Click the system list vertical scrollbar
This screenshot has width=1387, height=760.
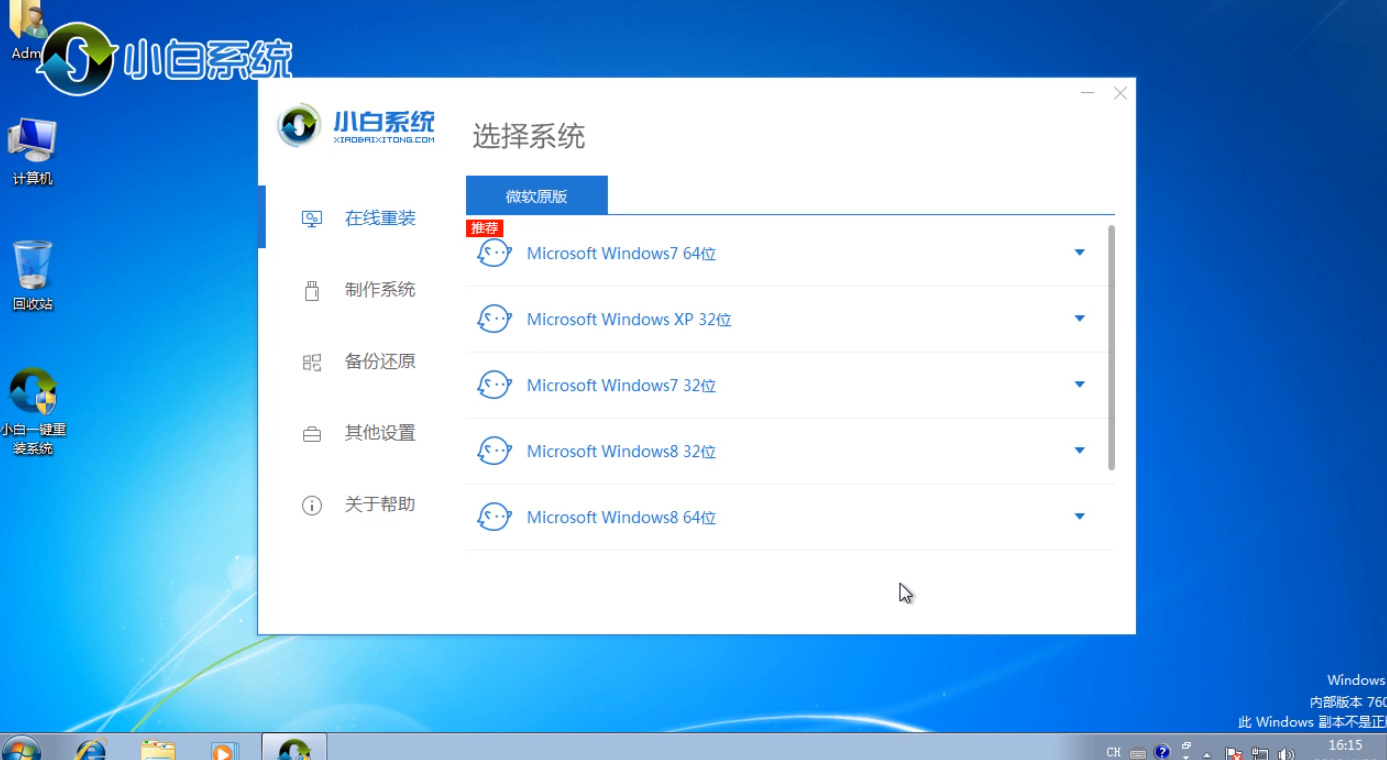tap(1111, 348)
